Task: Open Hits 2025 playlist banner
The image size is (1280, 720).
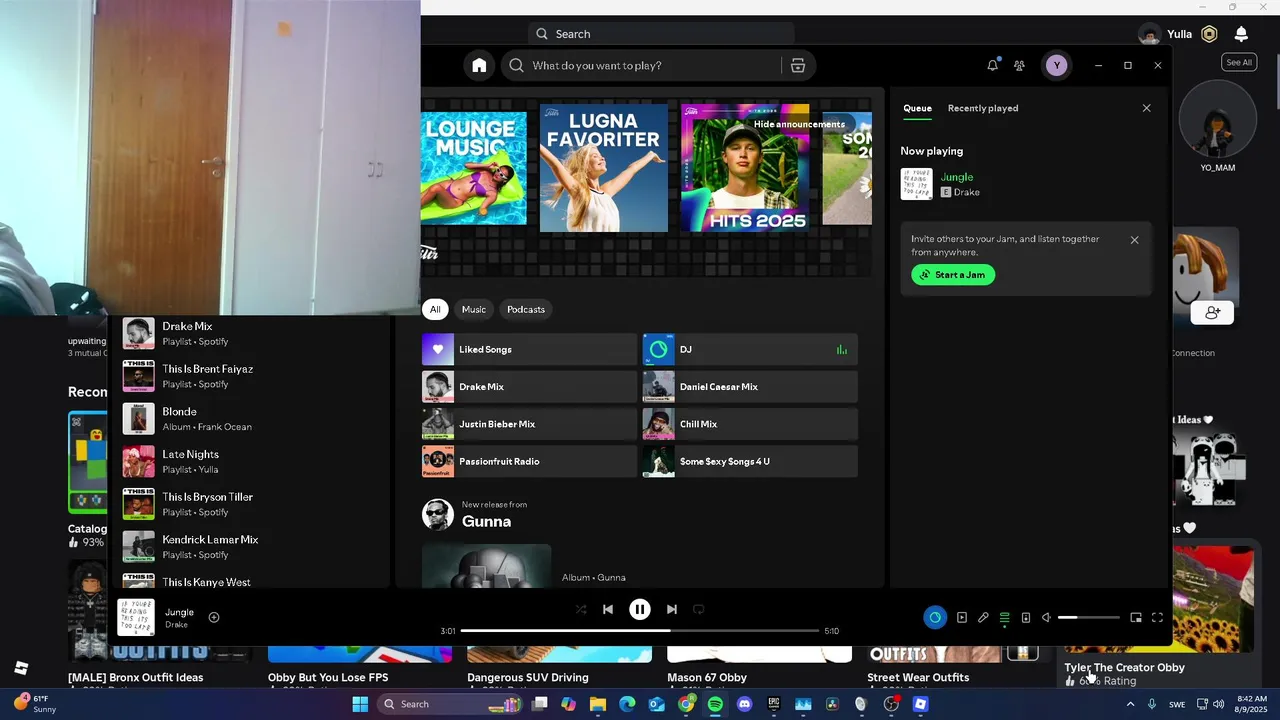Action: tap(745, 168)
